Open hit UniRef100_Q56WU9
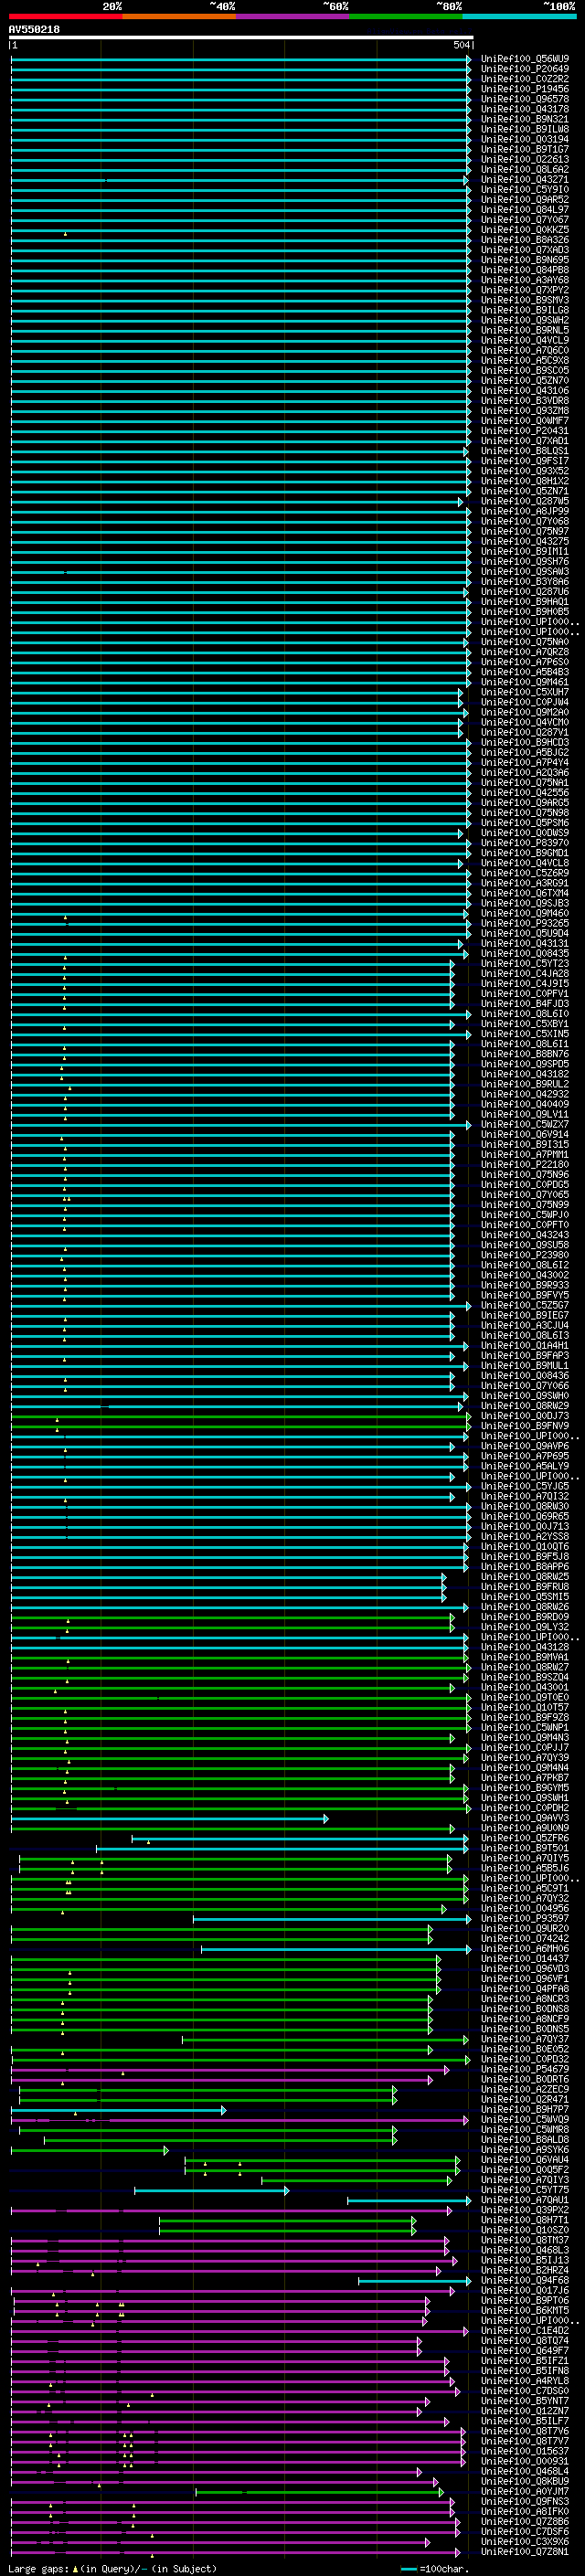Screen dimensions: 585x2576 tap(525, 59)
